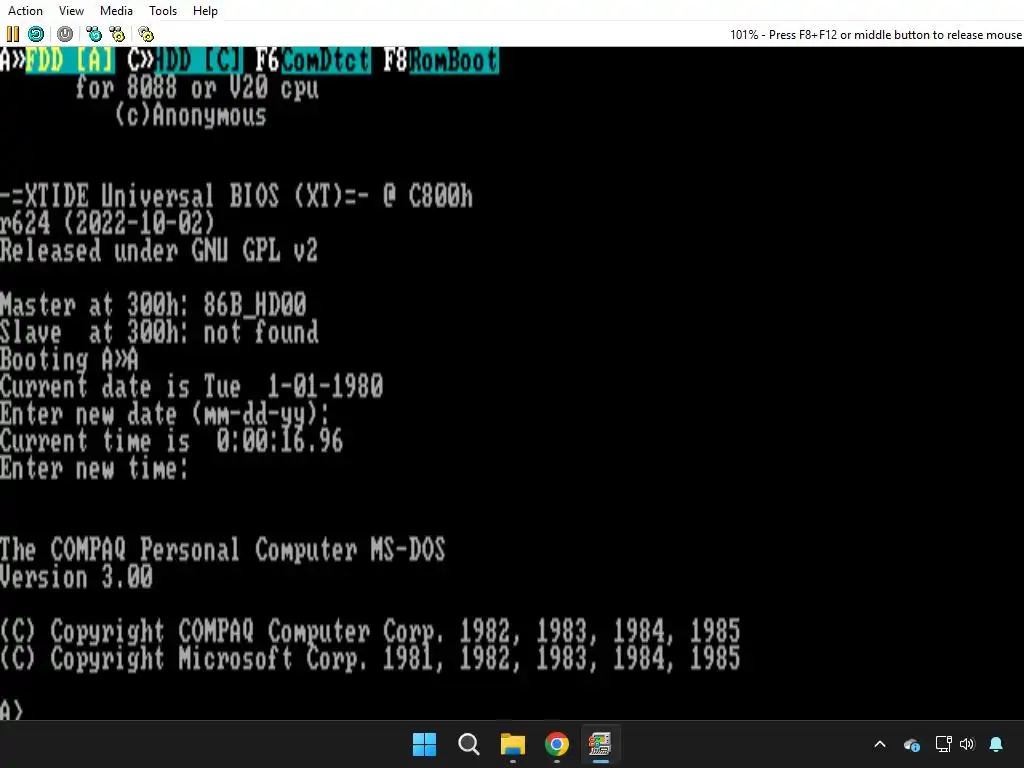
Task: Open Windows Search from the taskbar
Action: (x=469, y=744)
